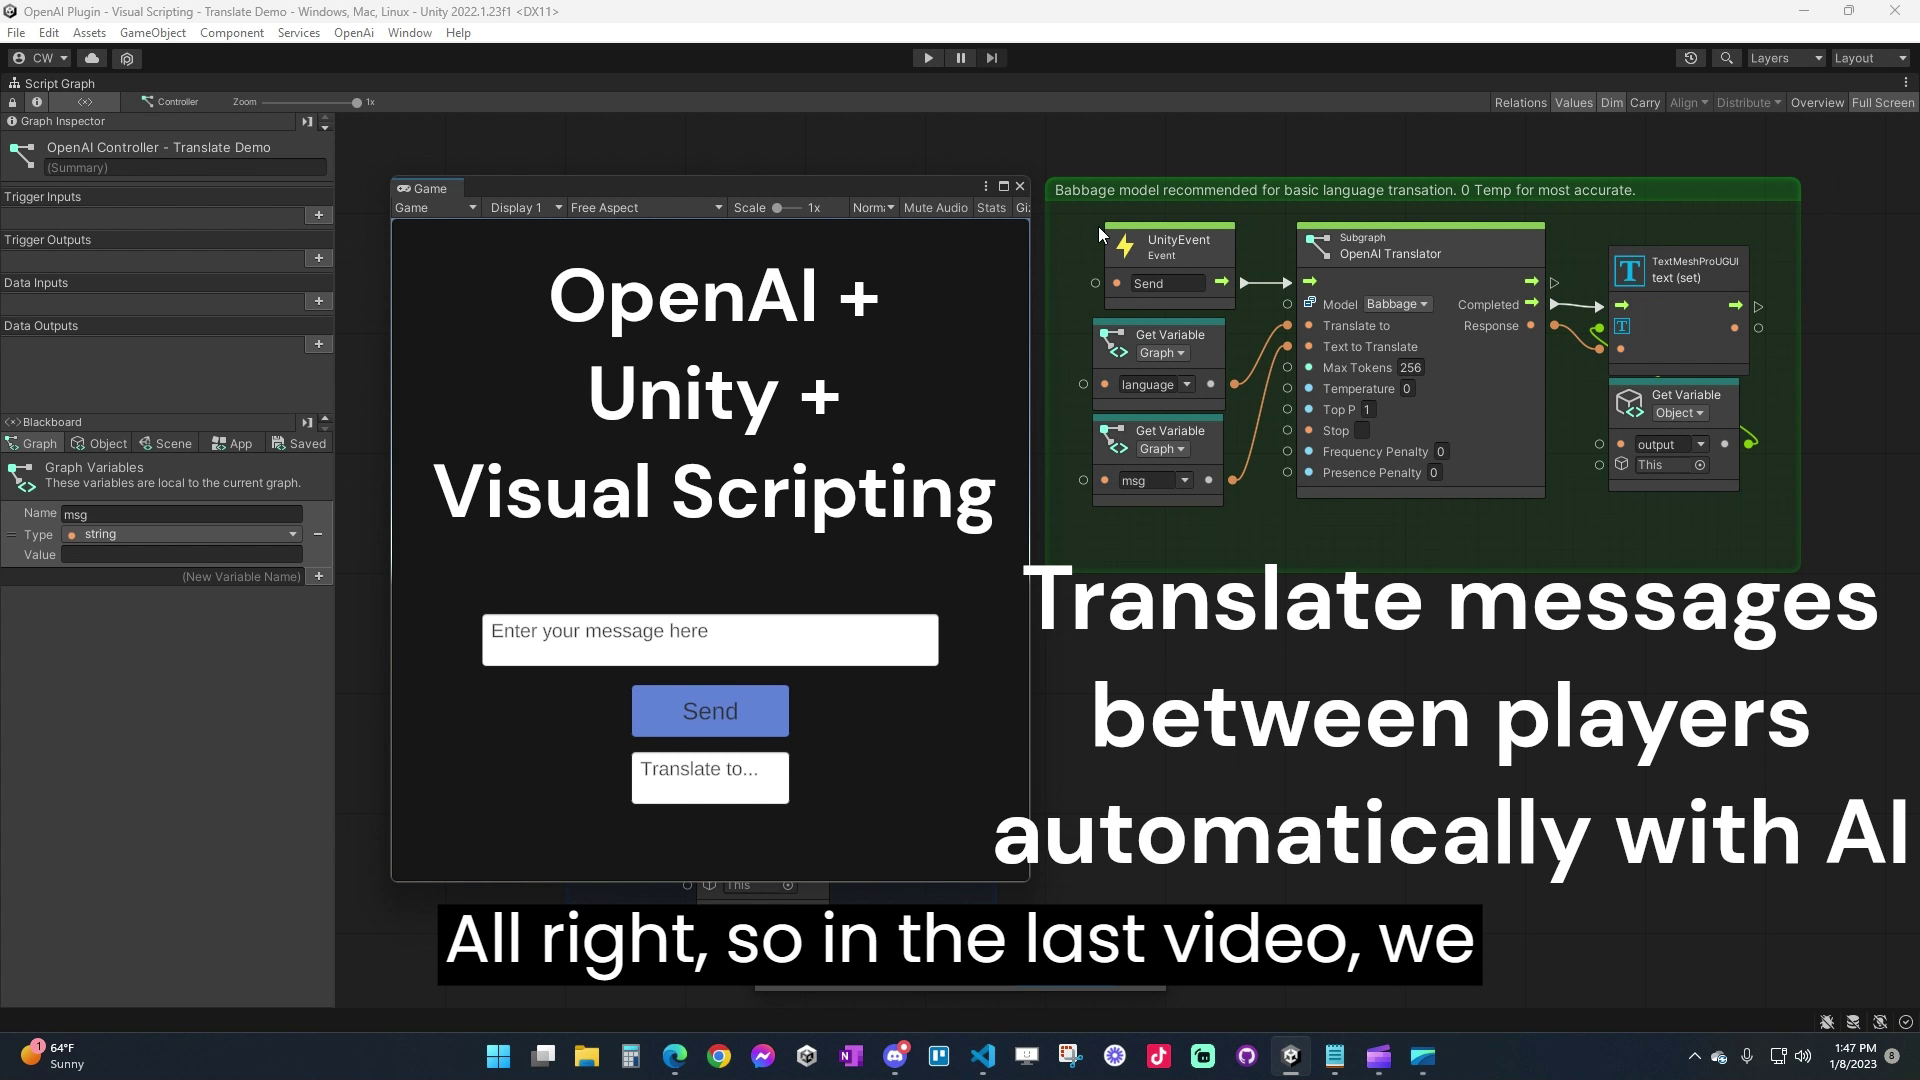Open the Layers dropdown
The width and height of the screenshot is (1920, 1080).
click(x=1786, y=58)
